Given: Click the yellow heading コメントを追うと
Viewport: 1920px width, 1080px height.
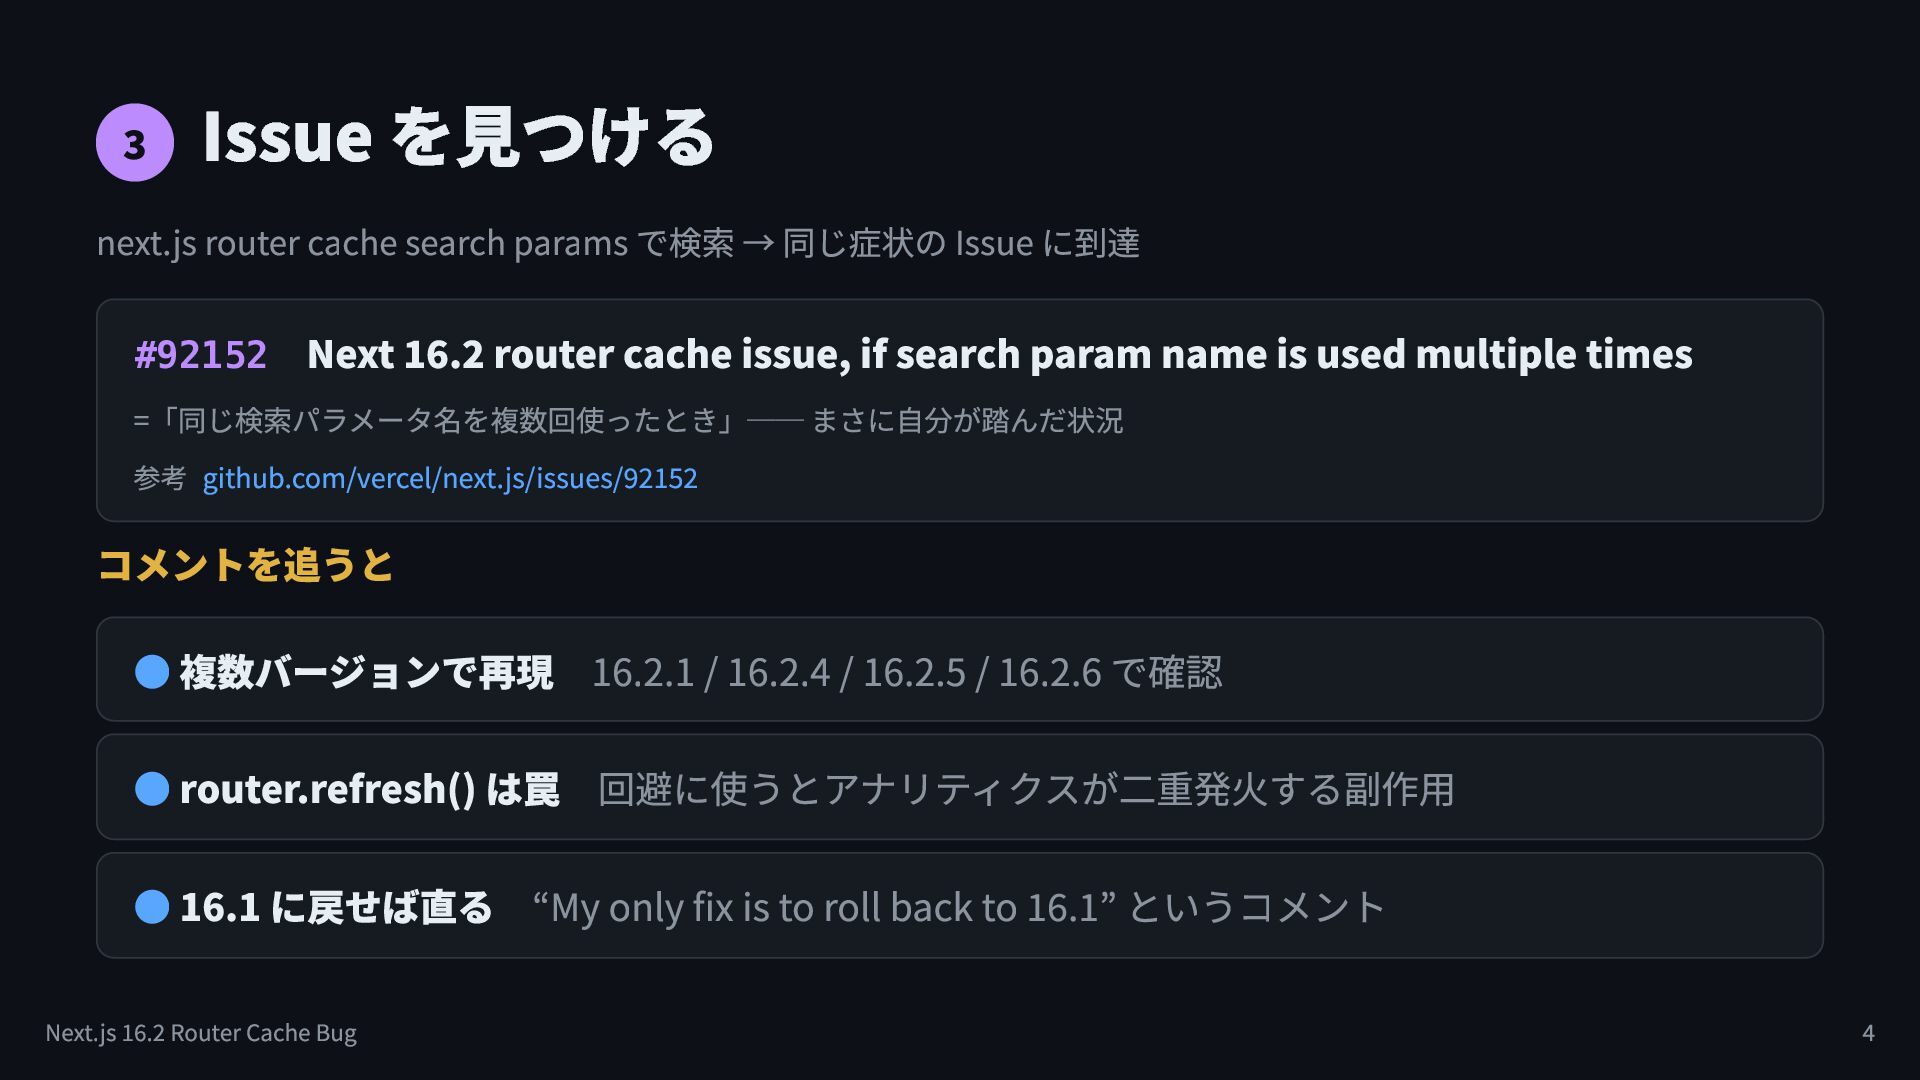Looking at the screenshot, I should coord(246,565).
